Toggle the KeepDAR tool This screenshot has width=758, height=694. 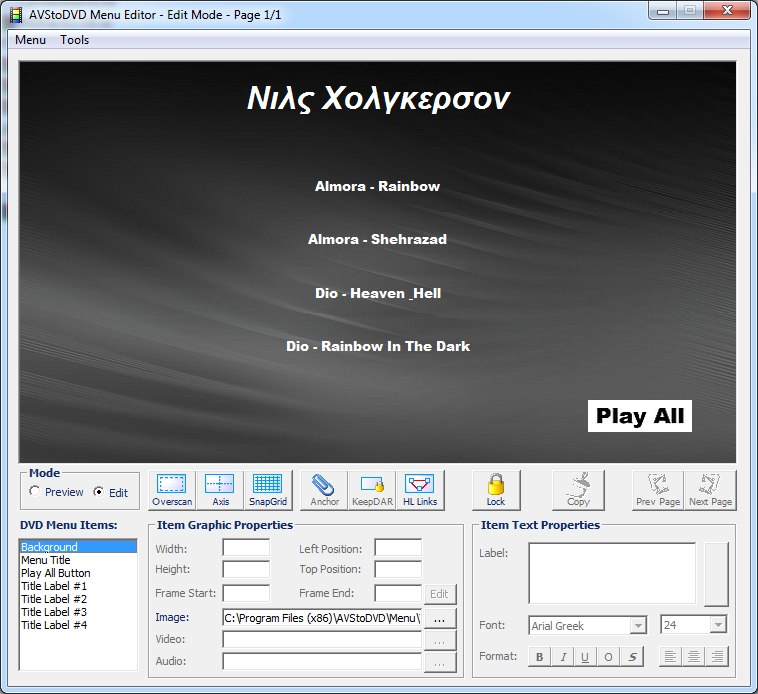(x=372, y=490)
